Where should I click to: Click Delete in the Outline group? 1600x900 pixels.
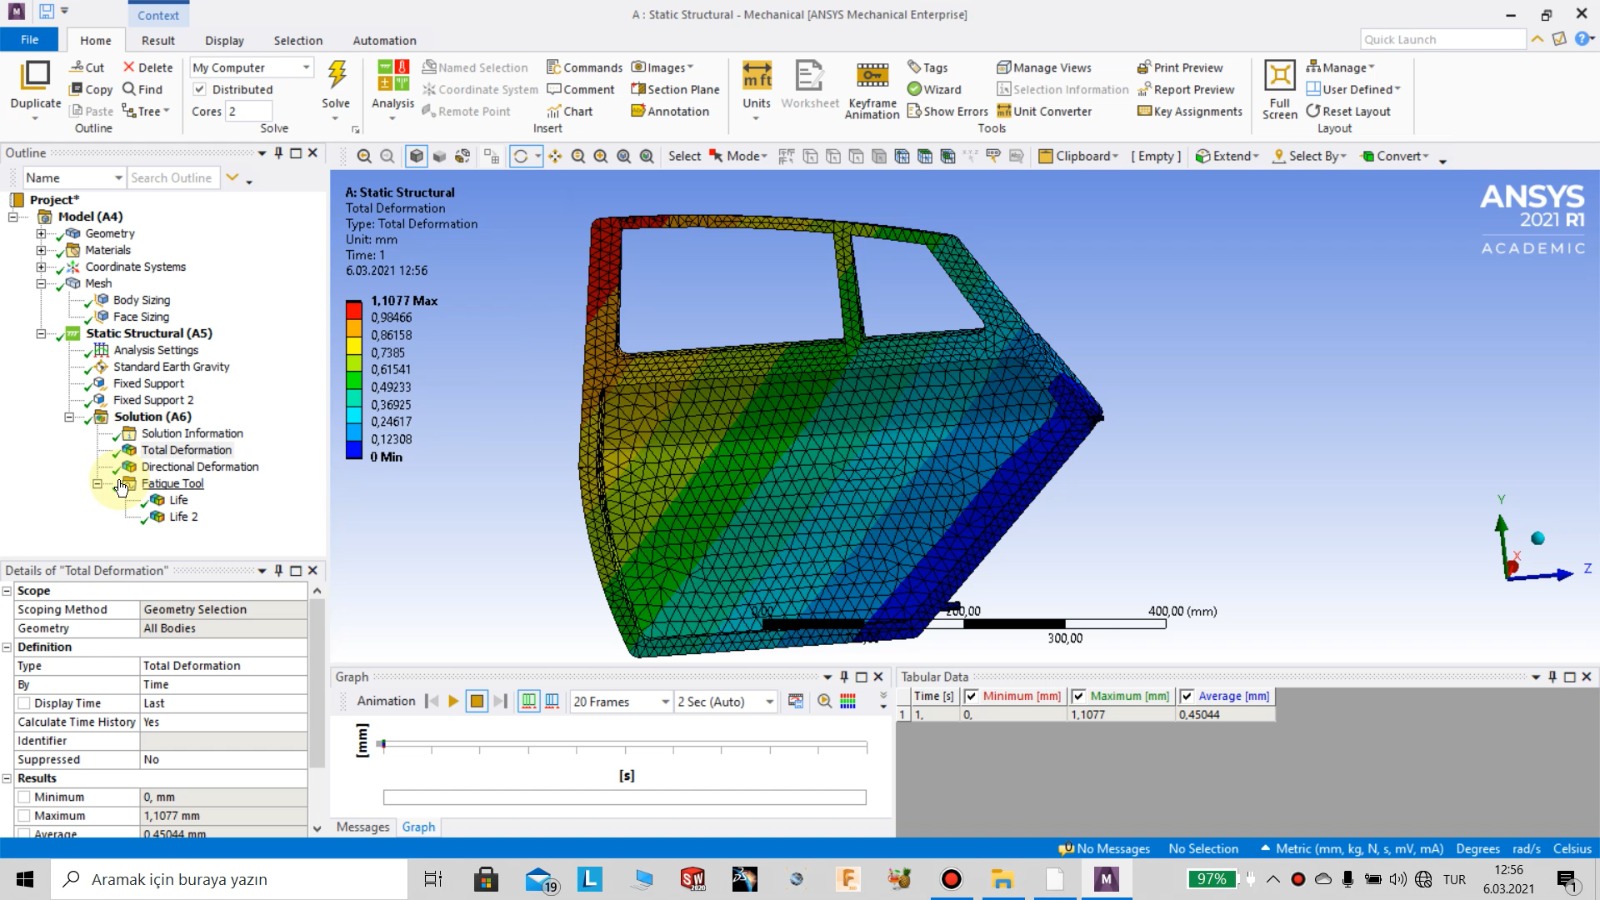click(147, 67)
